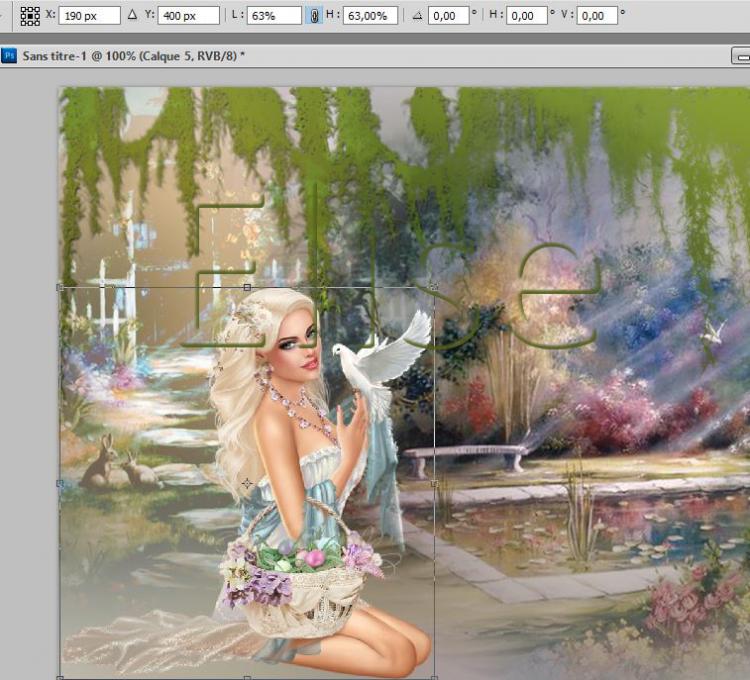The height and width of the screenshot is (680, 750).
Task: Click the vertical skew input field
Action: tap(598, 16)
